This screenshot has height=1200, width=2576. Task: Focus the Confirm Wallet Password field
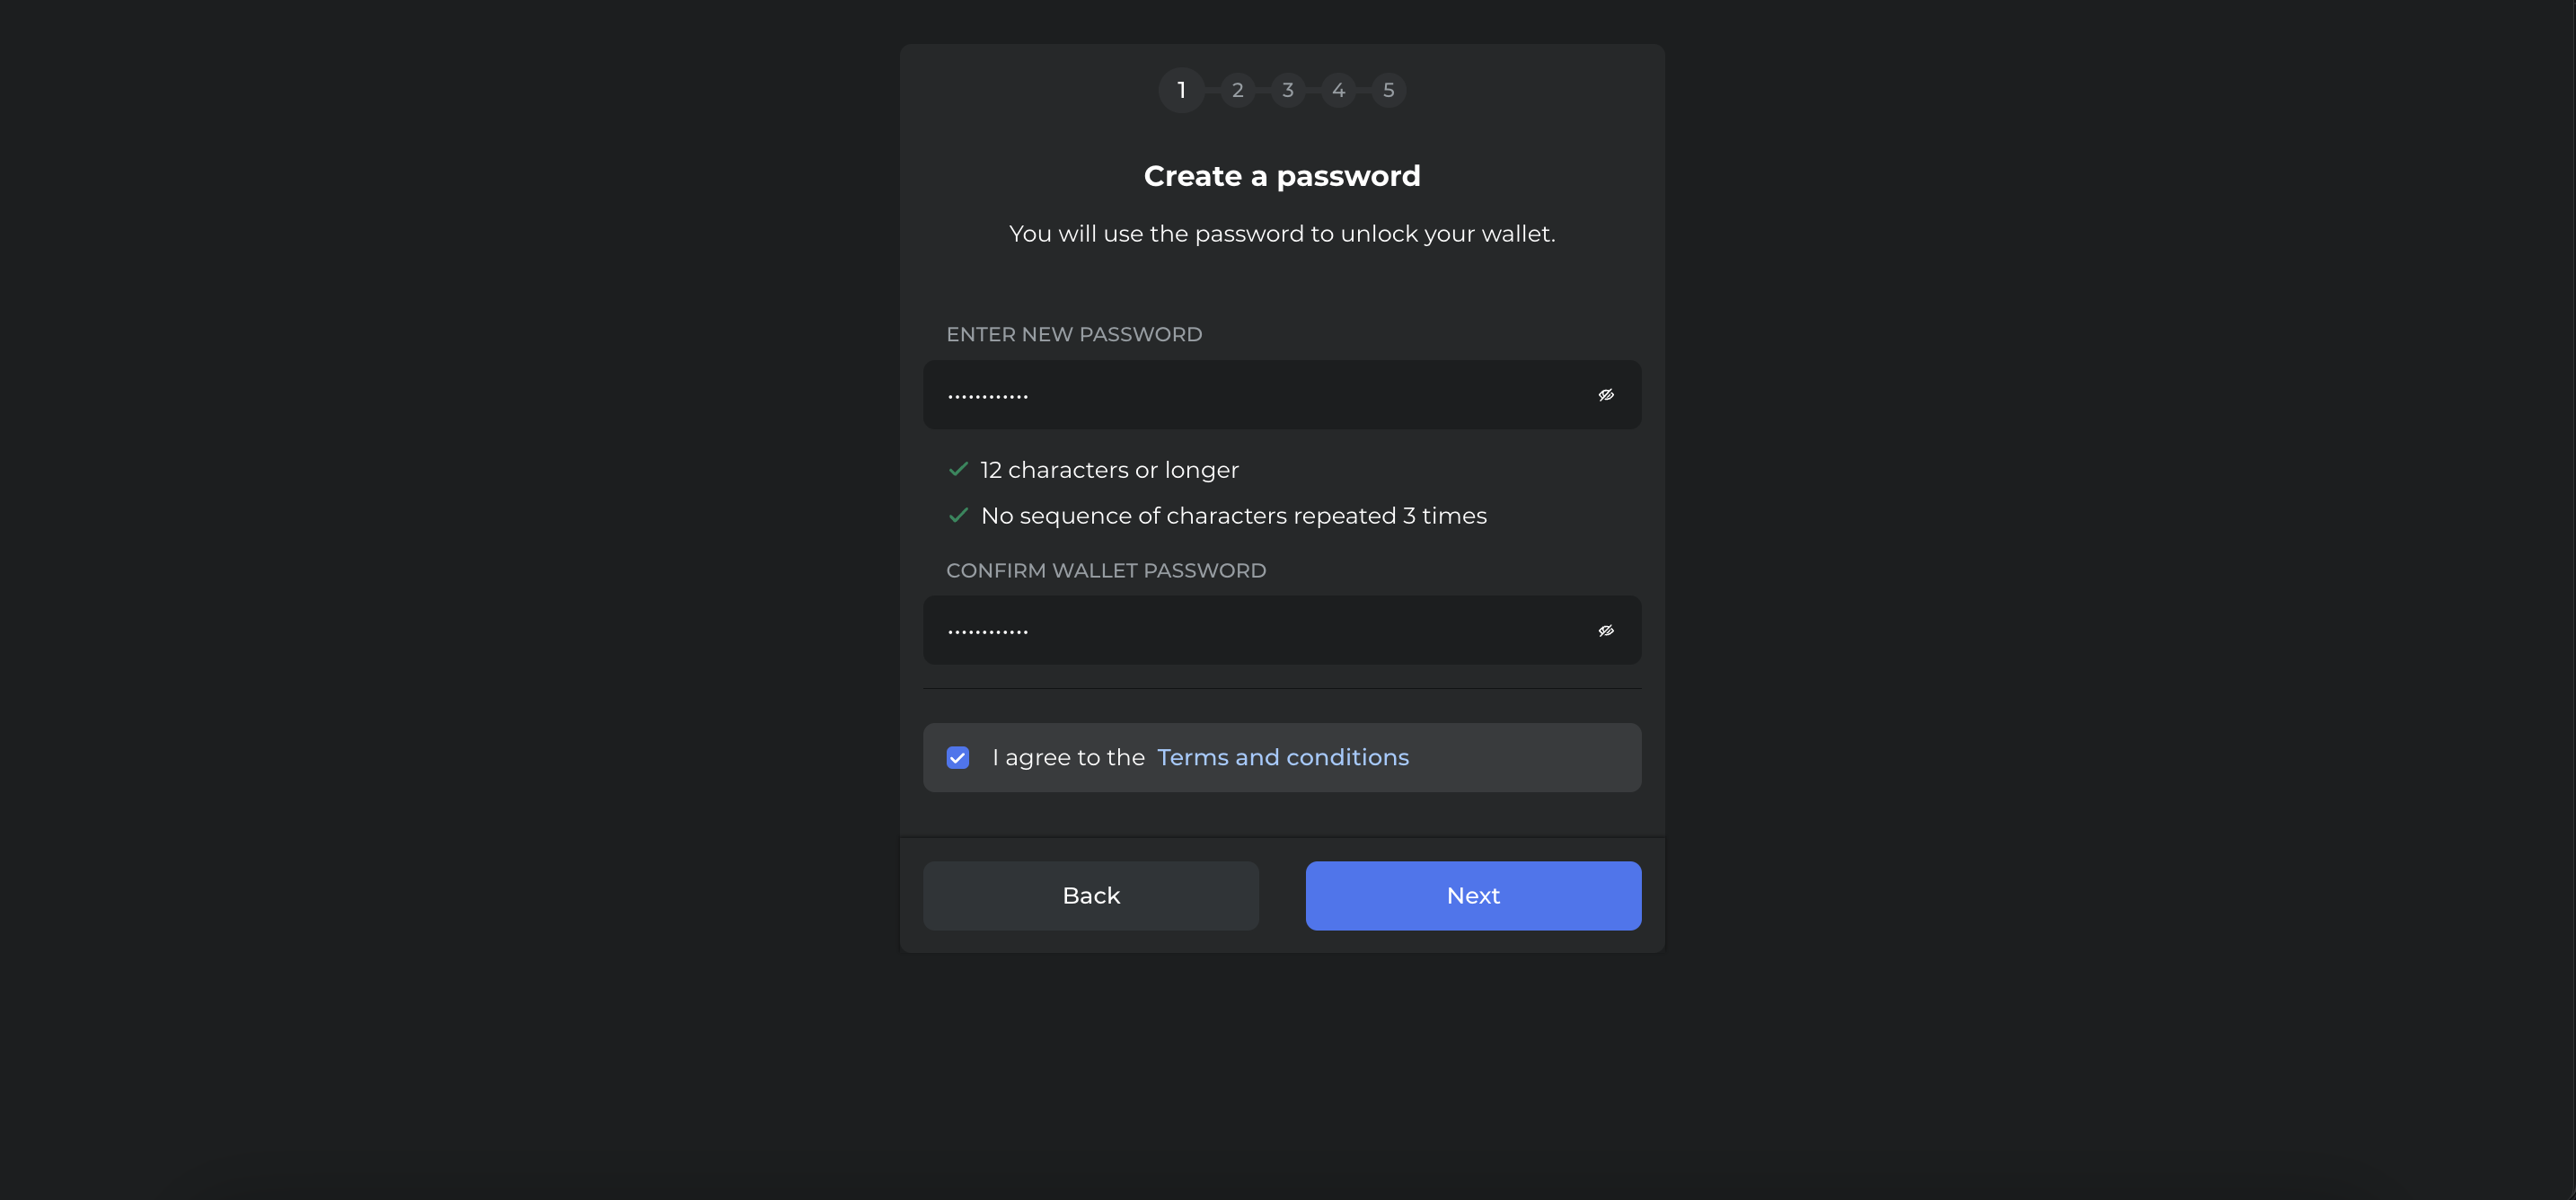(1282, 631)
